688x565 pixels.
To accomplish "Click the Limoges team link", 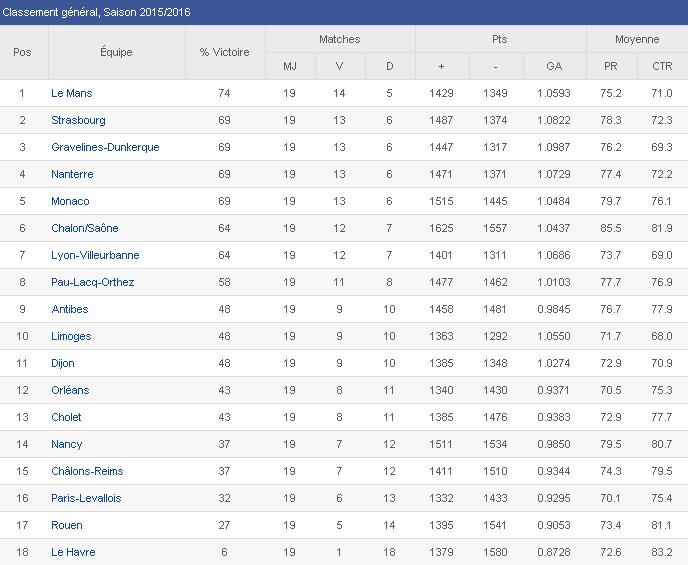I will [71, 336].
